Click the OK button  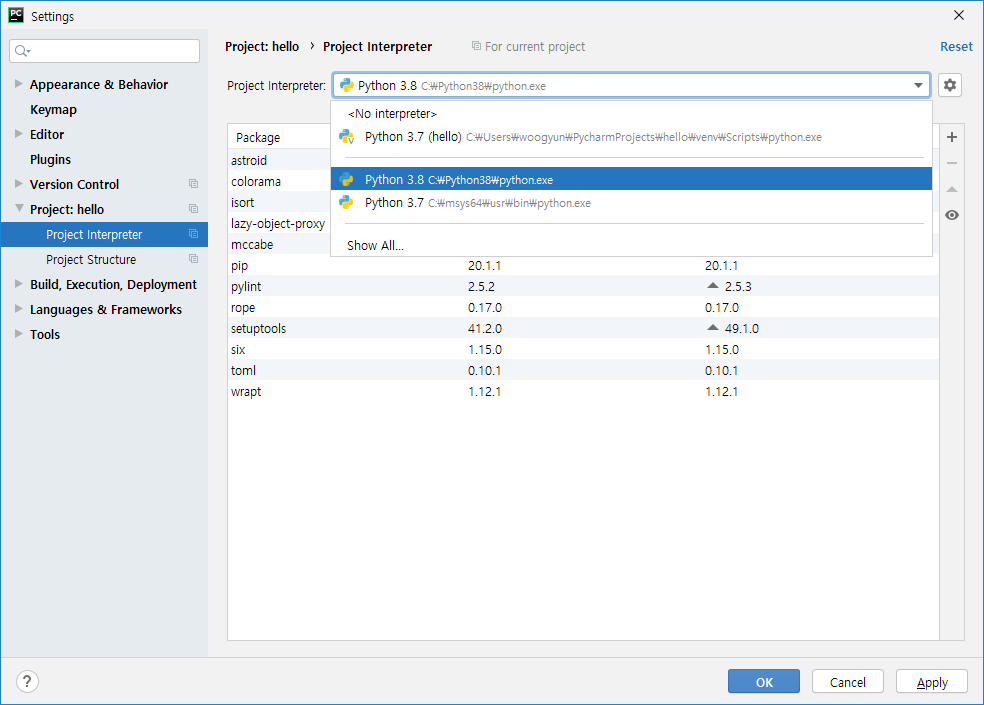[764, 682]
